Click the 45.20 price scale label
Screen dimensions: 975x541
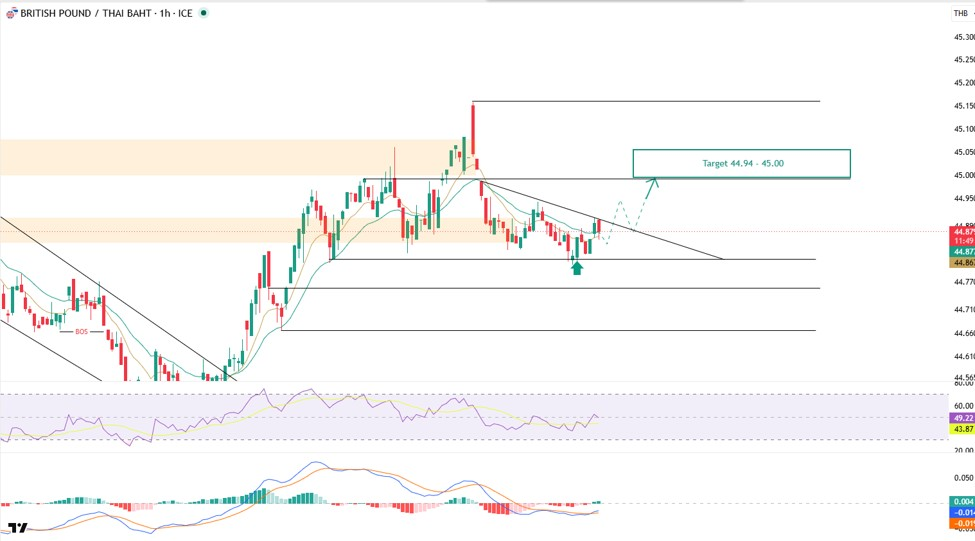click(964, 83)
